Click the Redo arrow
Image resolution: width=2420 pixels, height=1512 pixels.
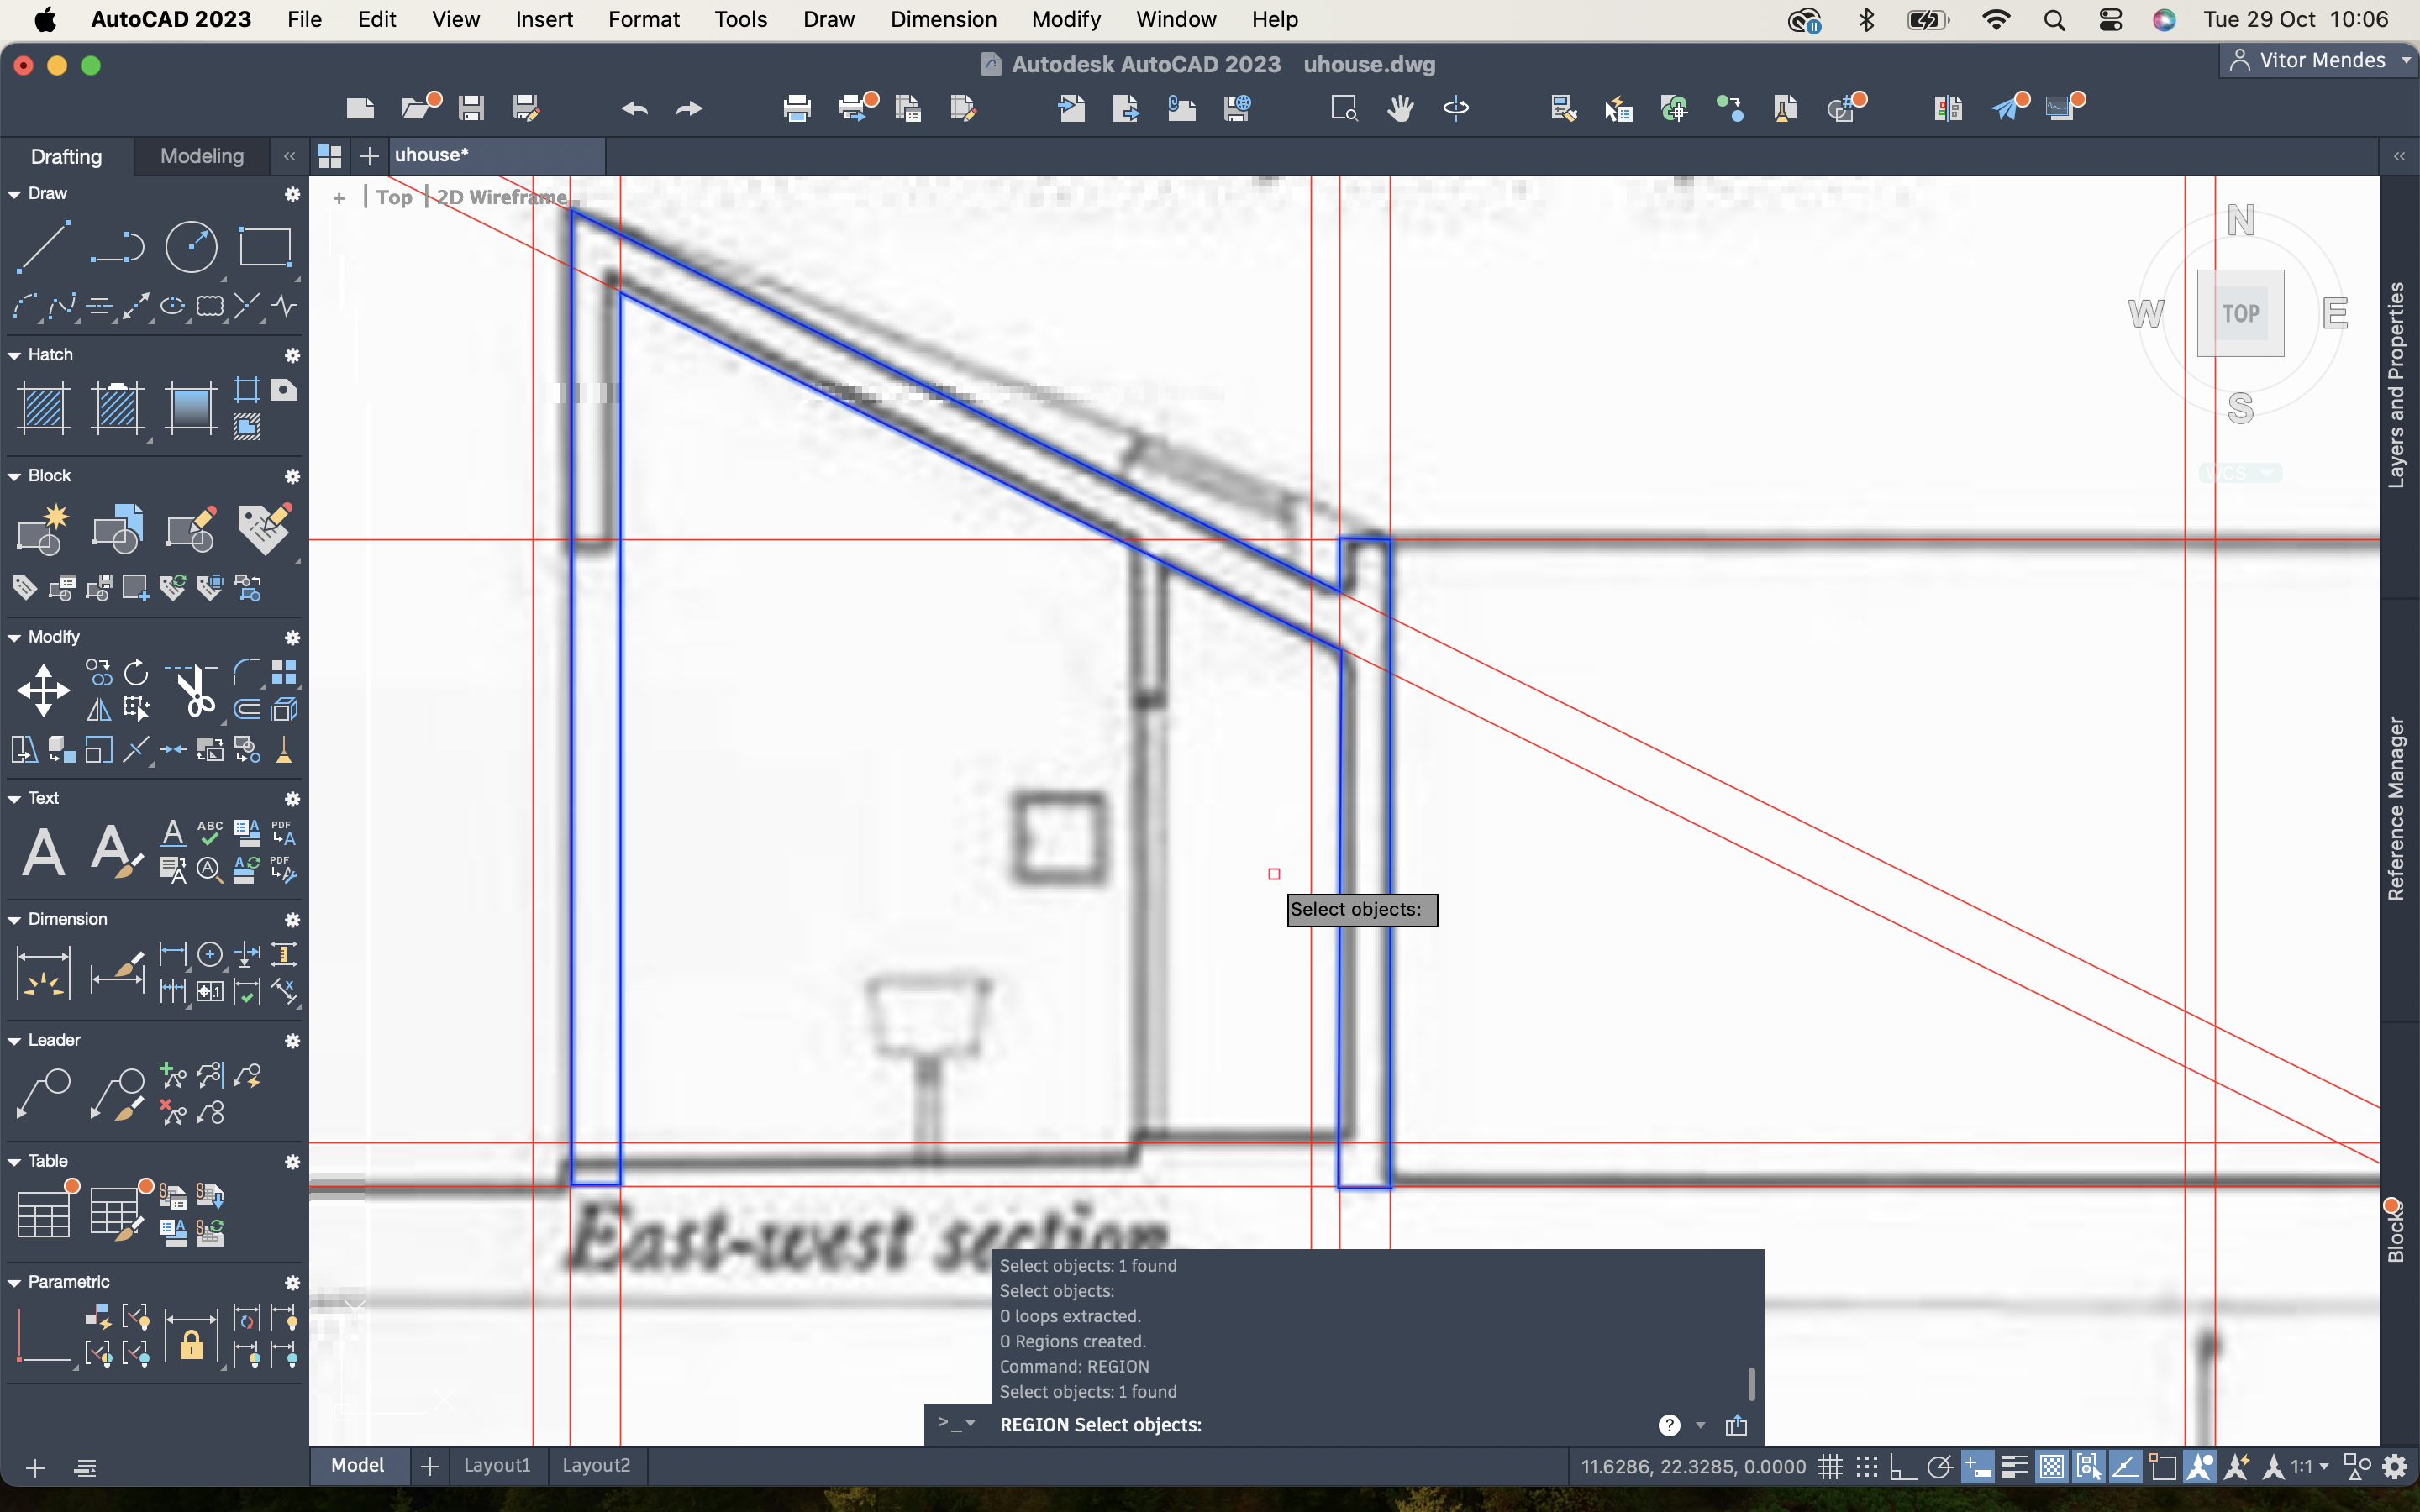pyautogui.click(x=690, y=108)
